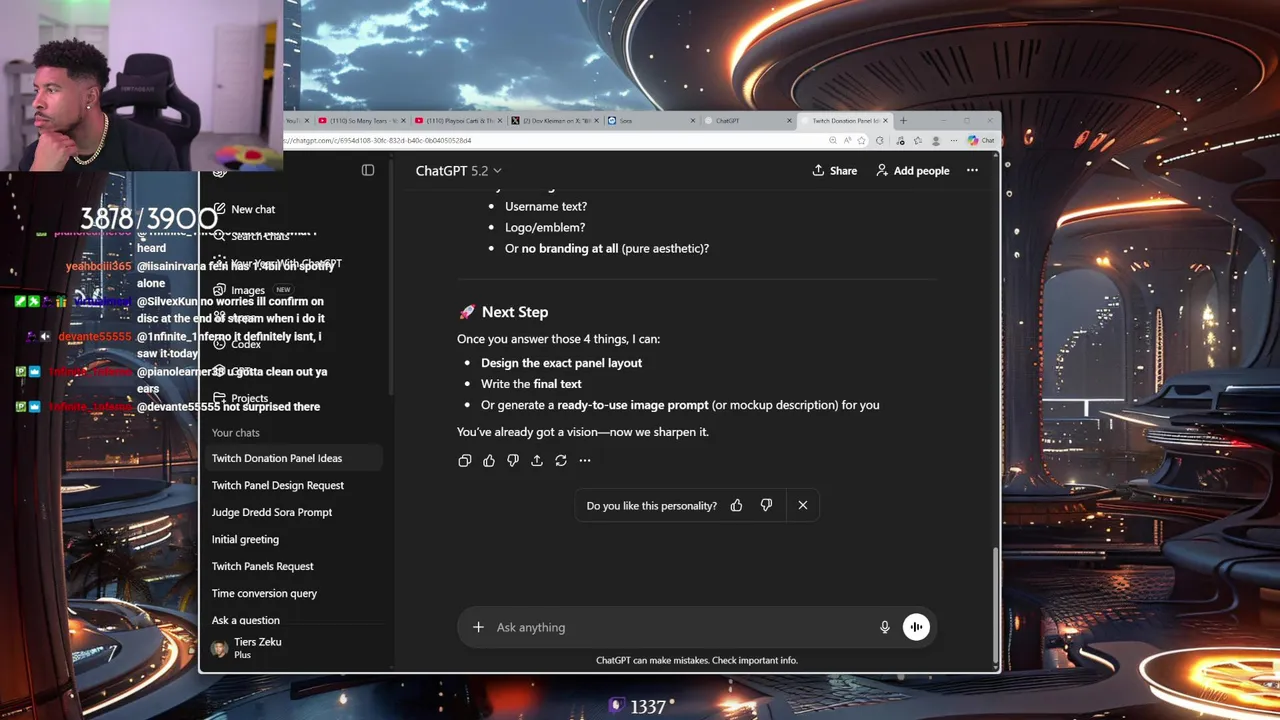Click the zoom magnifier icon in the address bar

tap(832, 140)
